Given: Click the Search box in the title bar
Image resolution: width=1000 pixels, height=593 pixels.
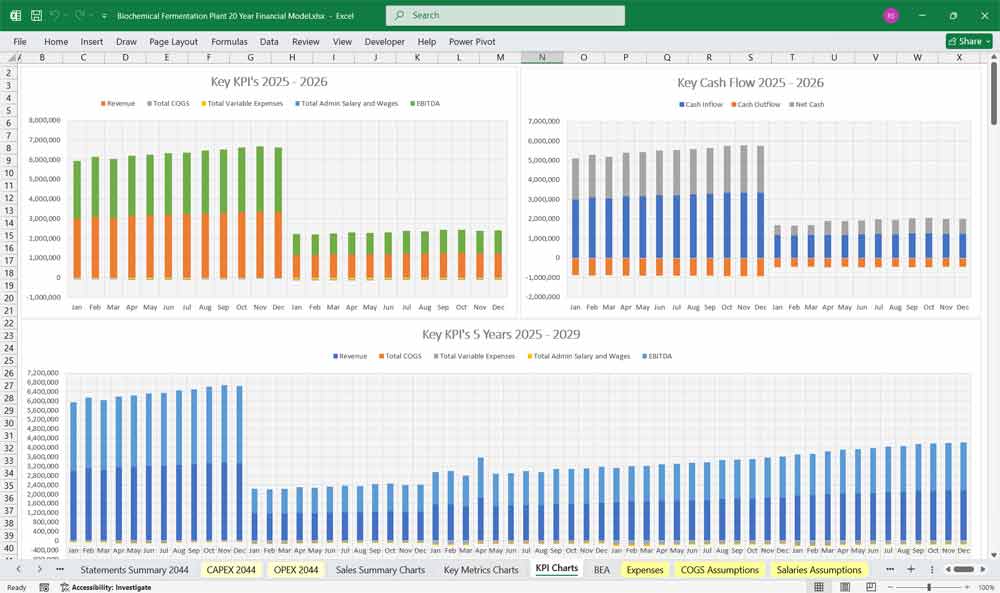Looking at the screenshot, I should [x=505, y=15].
